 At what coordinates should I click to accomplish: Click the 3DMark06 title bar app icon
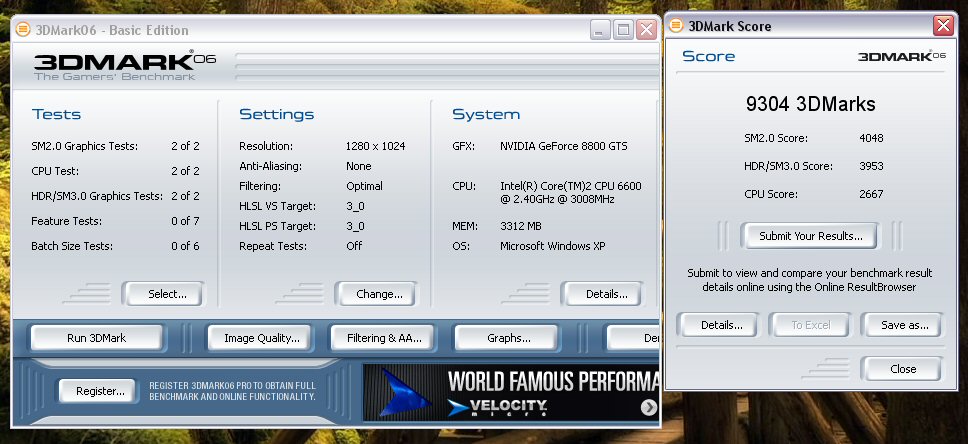click(x=23, y=30)
